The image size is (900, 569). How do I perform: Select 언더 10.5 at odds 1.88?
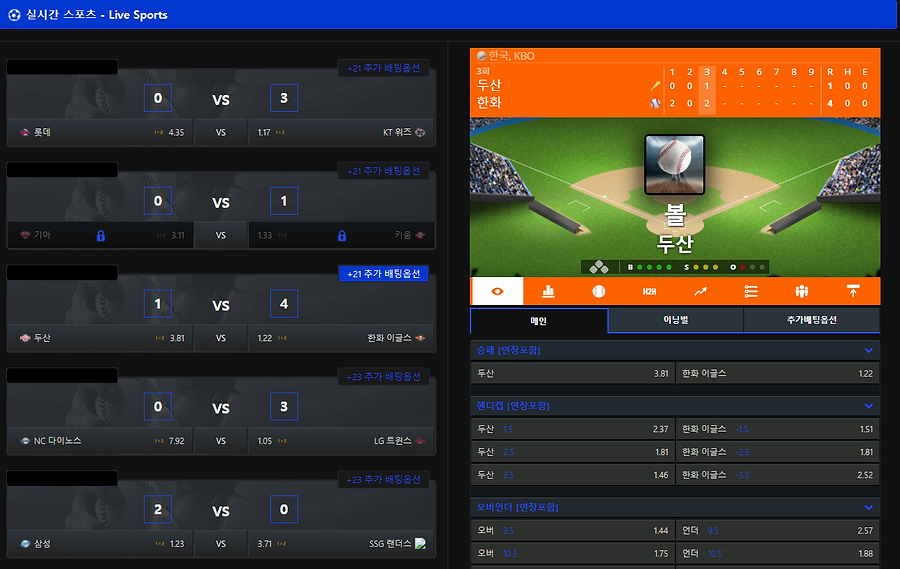click(778, 553)
